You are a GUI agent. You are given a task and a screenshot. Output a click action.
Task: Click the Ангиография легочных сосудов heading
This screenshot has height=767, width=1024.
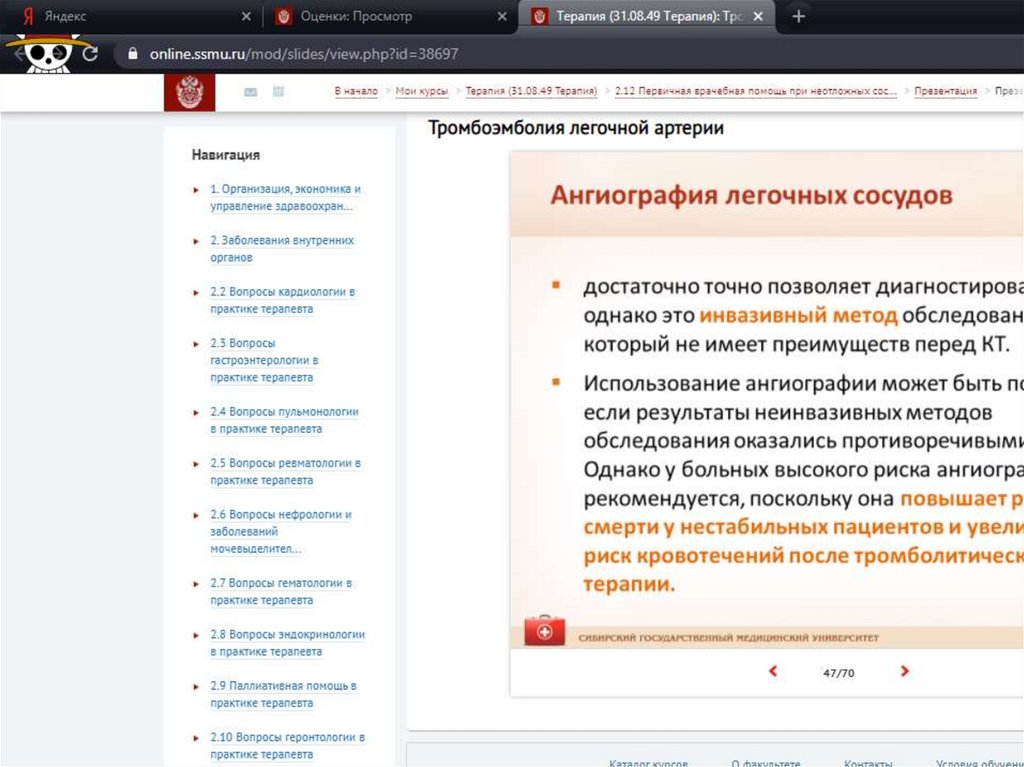click(x=751, y=195)
